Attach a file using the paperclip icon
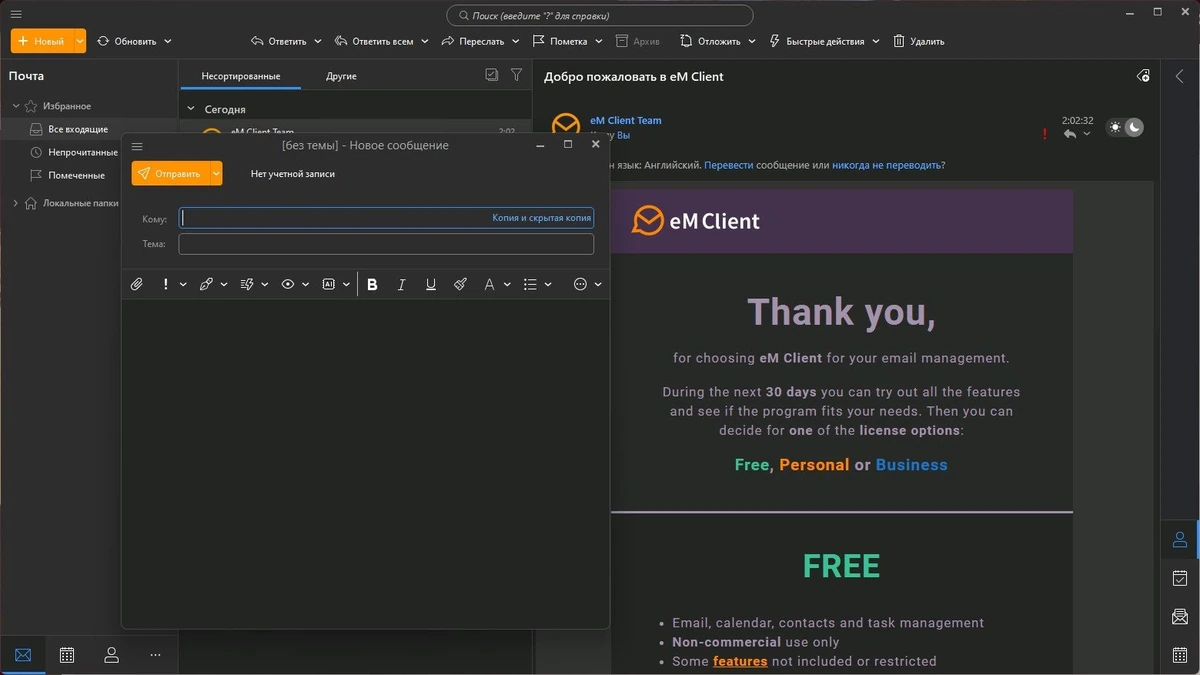The image size is (1200, 675). tap(137, 284)
